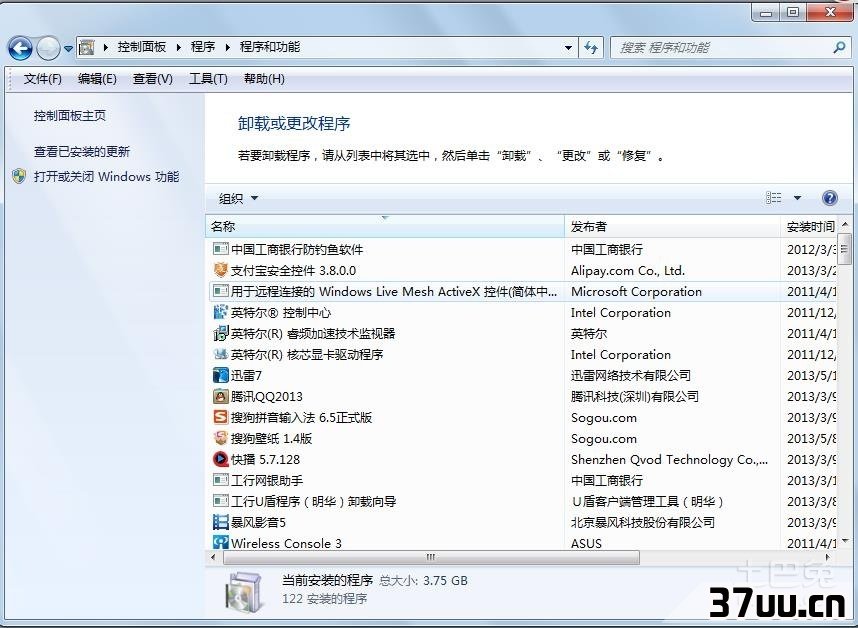This screenshot has height=628, width=858.
Task: Select the 迅雷7 program icon
Action: [x=221, y=375]
